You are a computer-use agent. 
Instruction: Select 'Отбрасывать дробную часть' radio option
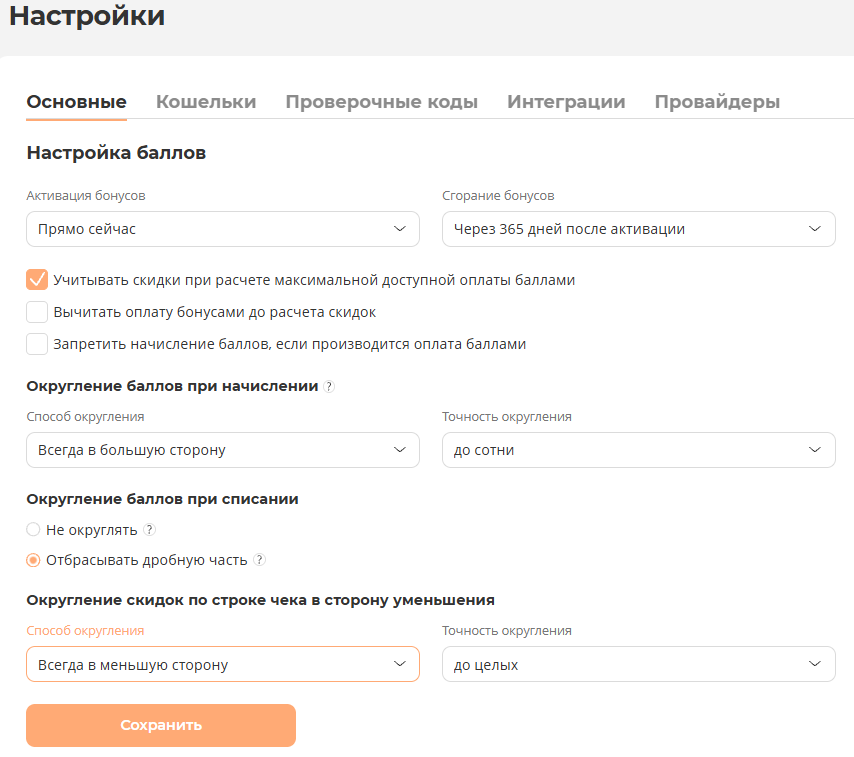point(34,560)
